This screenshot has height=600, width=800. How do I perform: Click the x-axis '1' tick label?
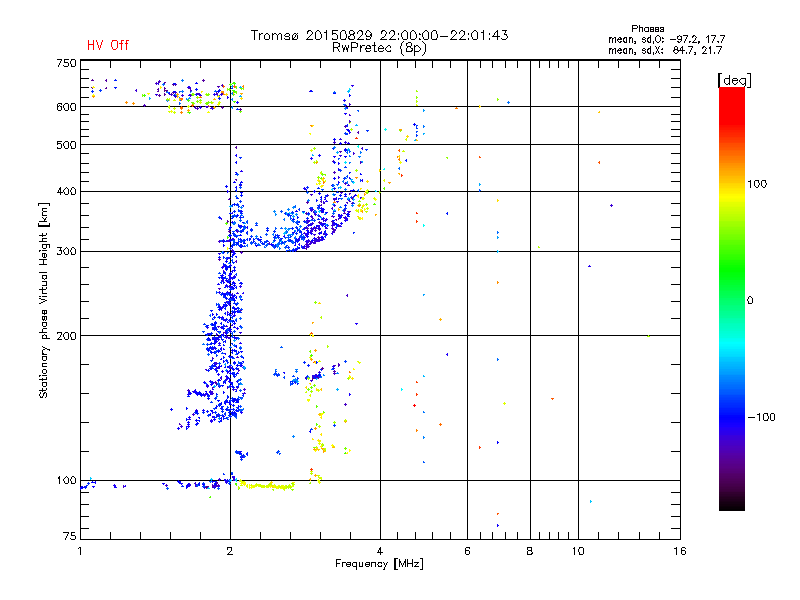81,551
